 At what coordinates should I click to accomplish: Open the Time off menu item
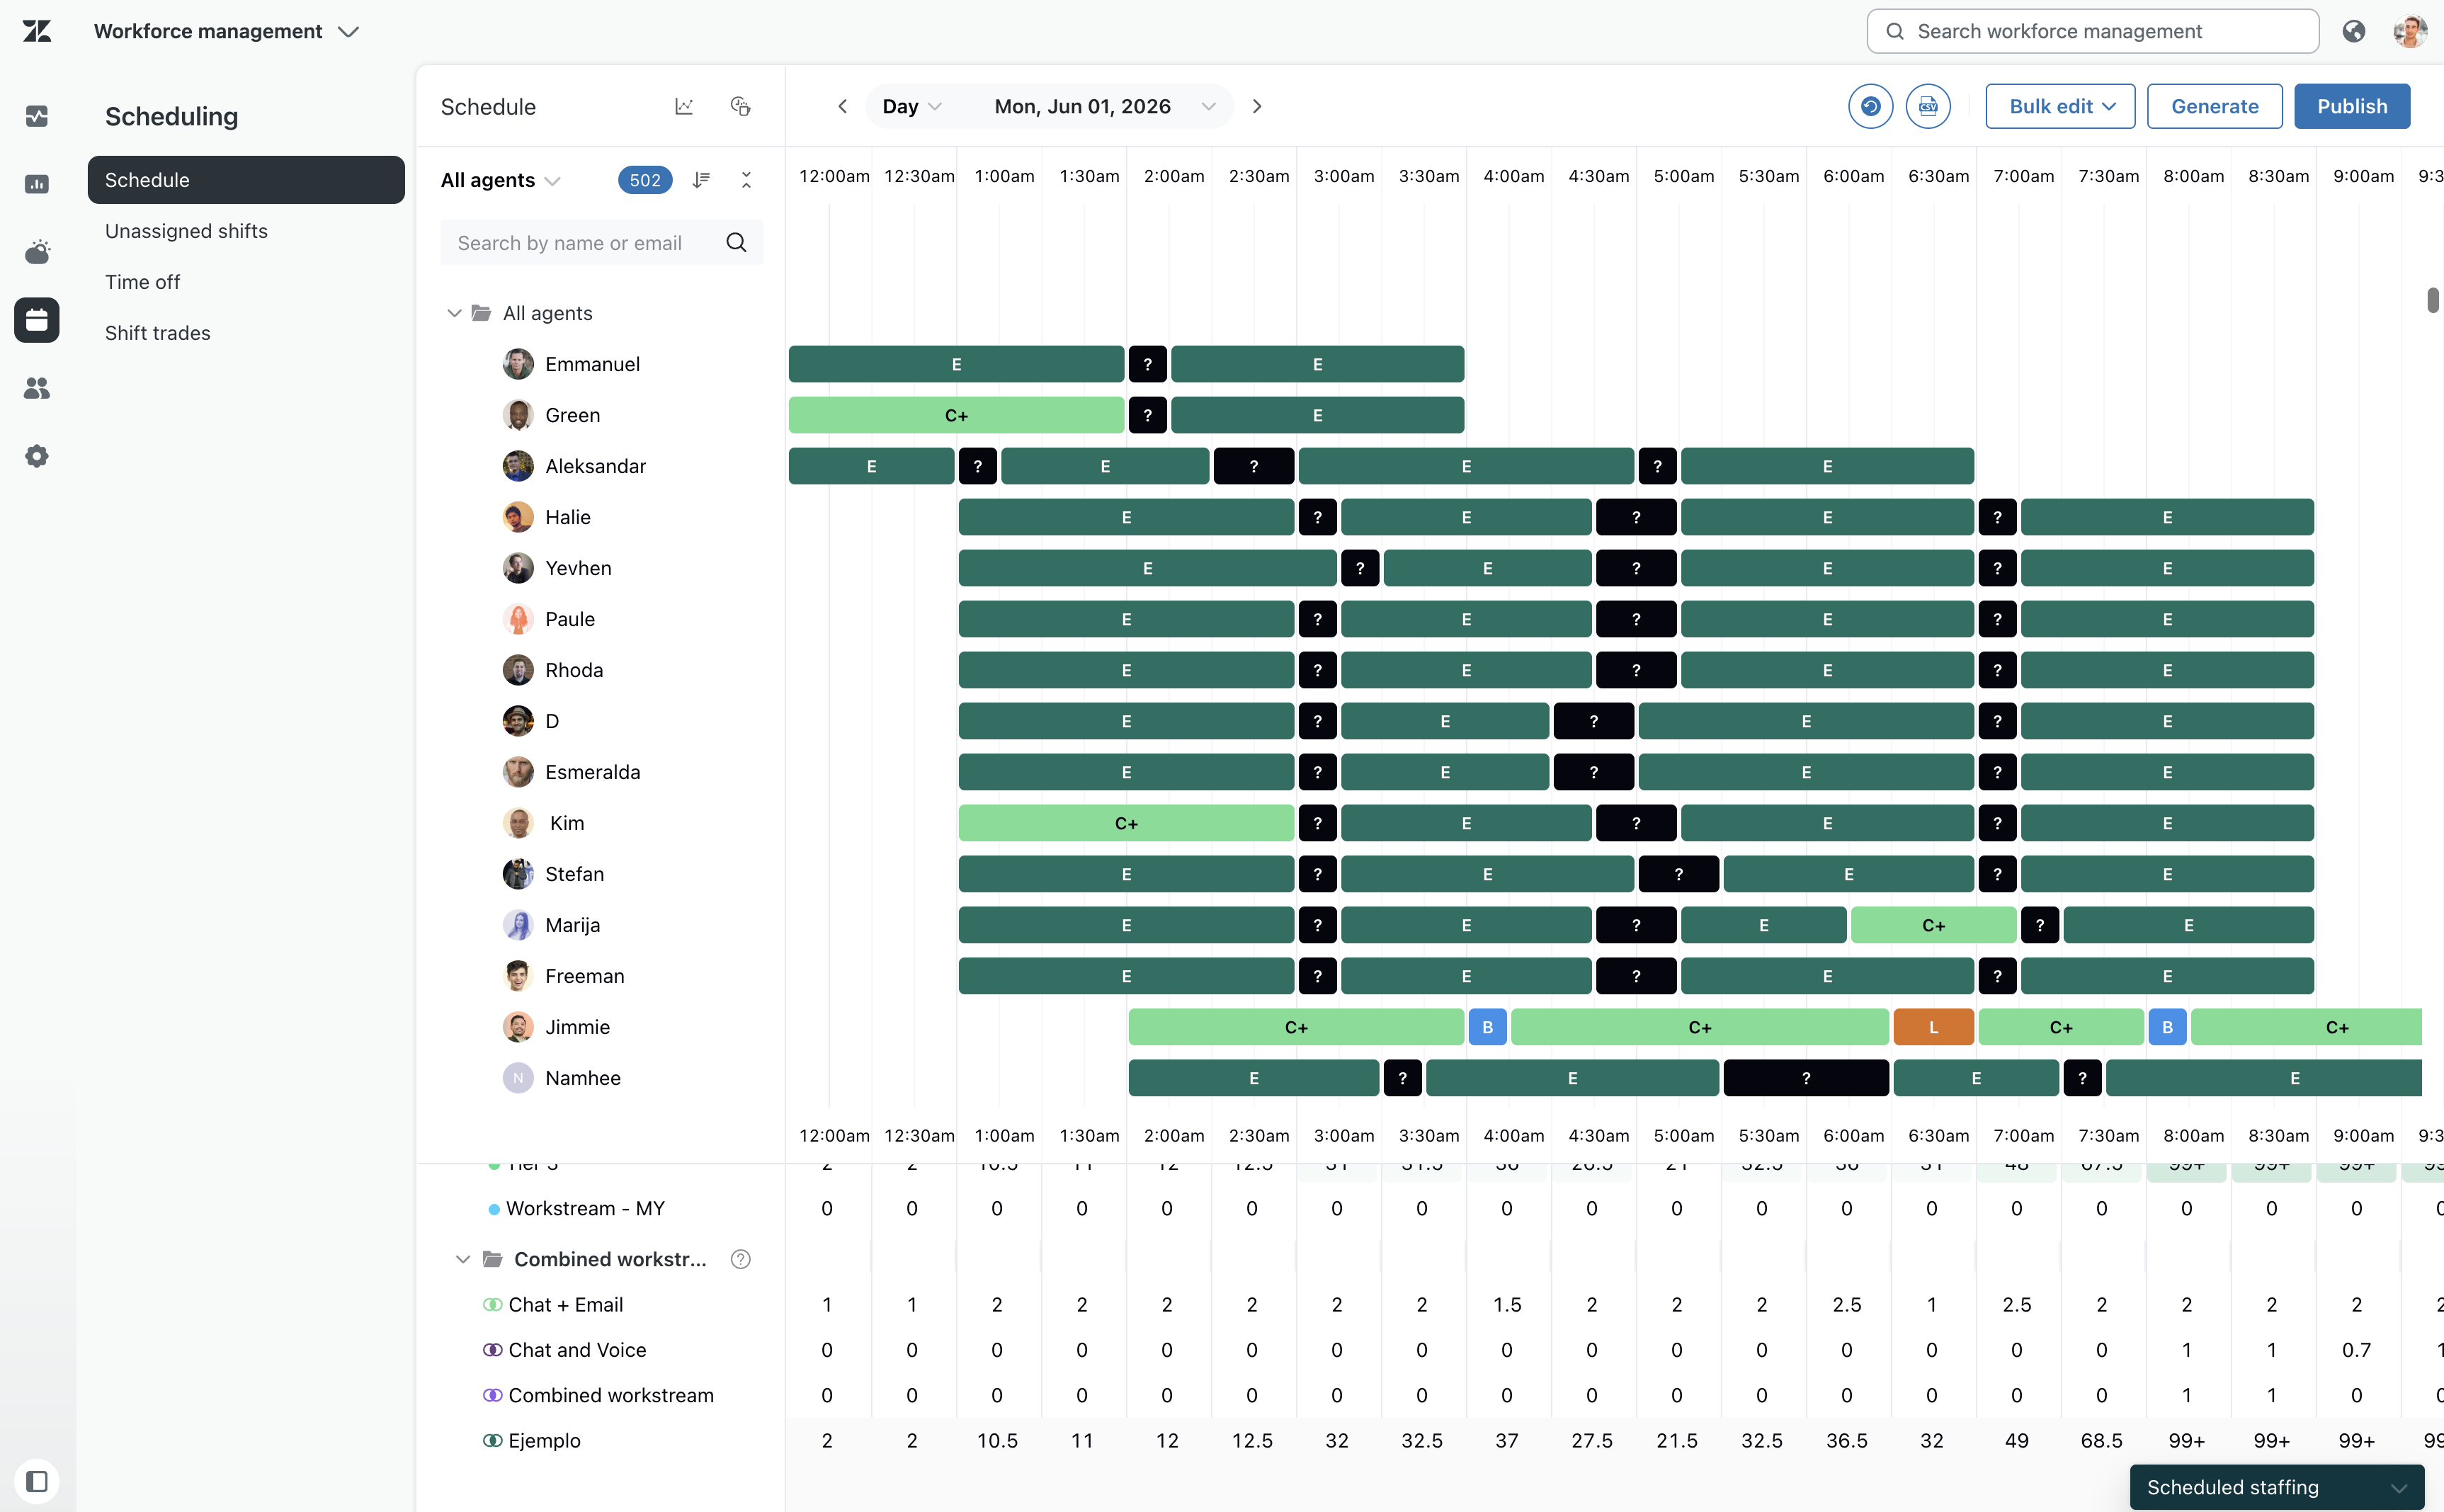click(x=143, y=282)
